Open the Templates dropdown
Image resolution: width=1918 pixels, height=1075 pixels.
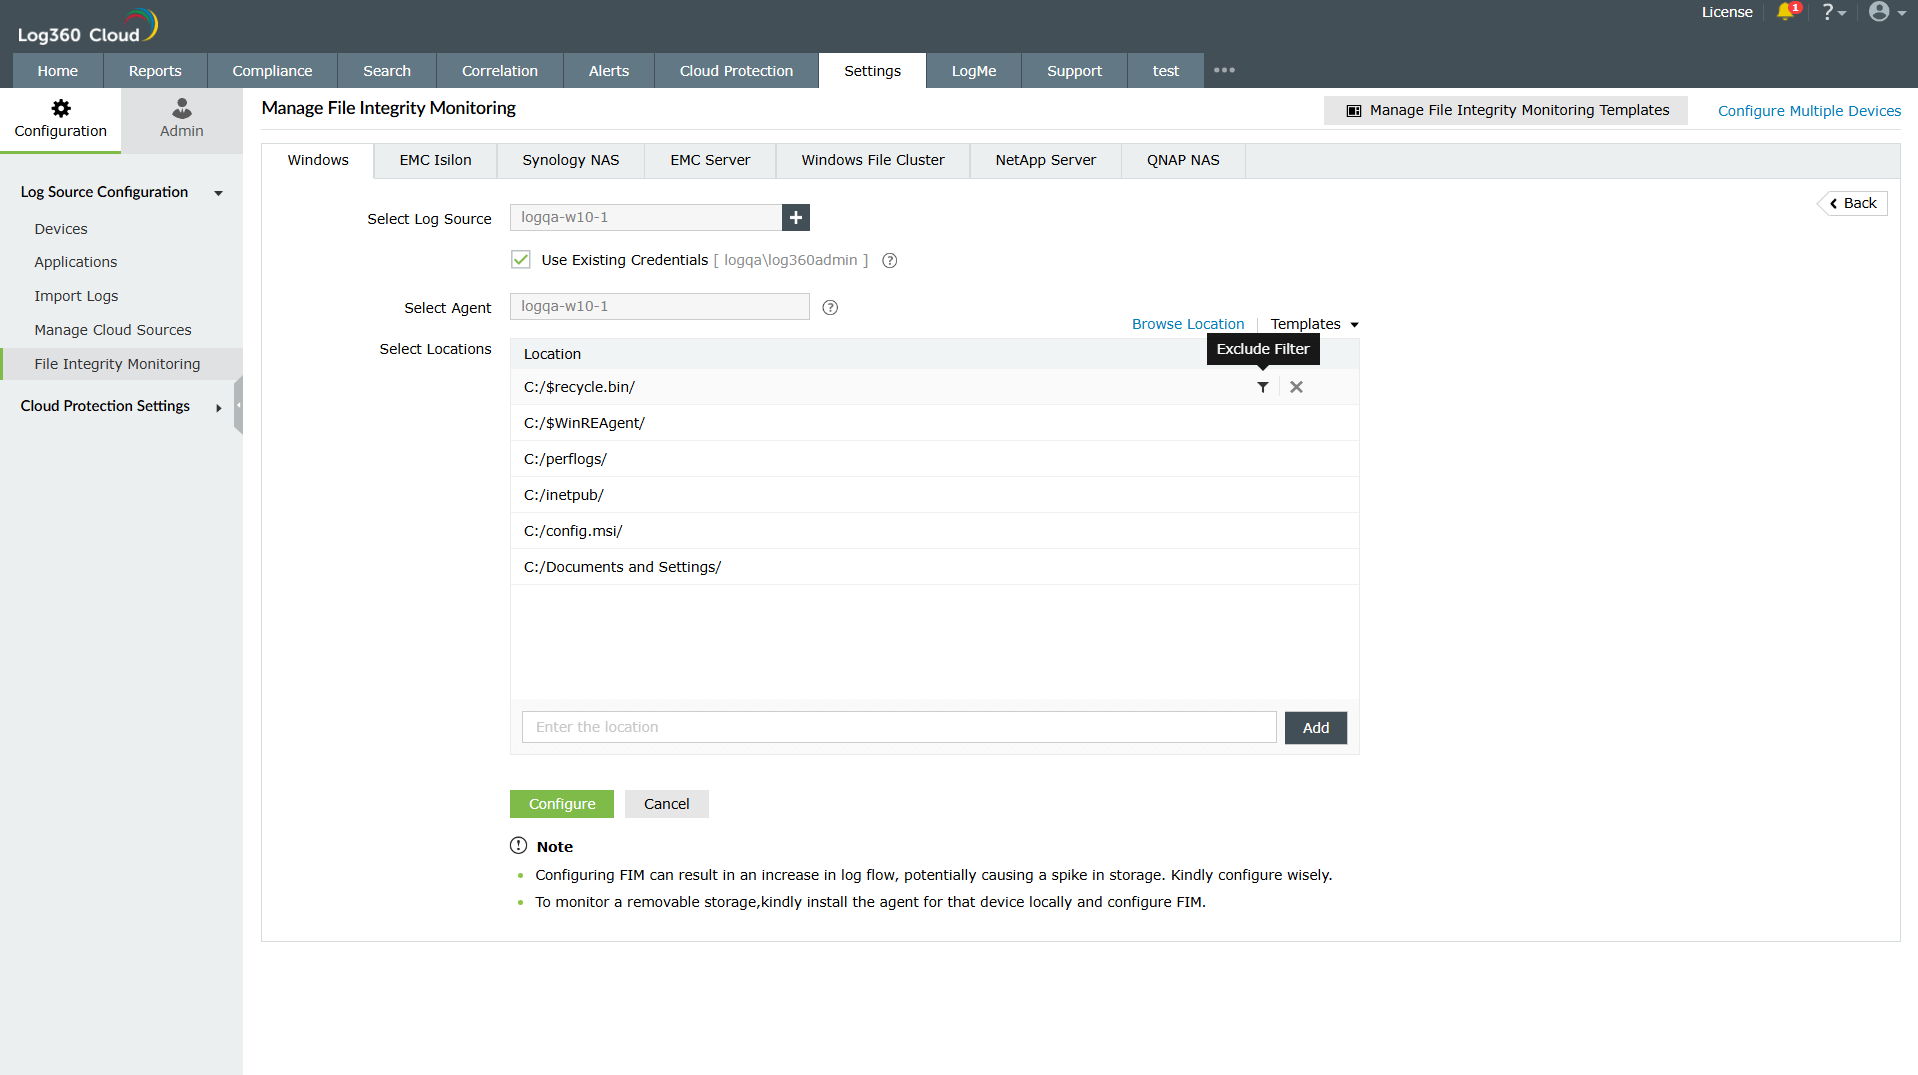1312,323
